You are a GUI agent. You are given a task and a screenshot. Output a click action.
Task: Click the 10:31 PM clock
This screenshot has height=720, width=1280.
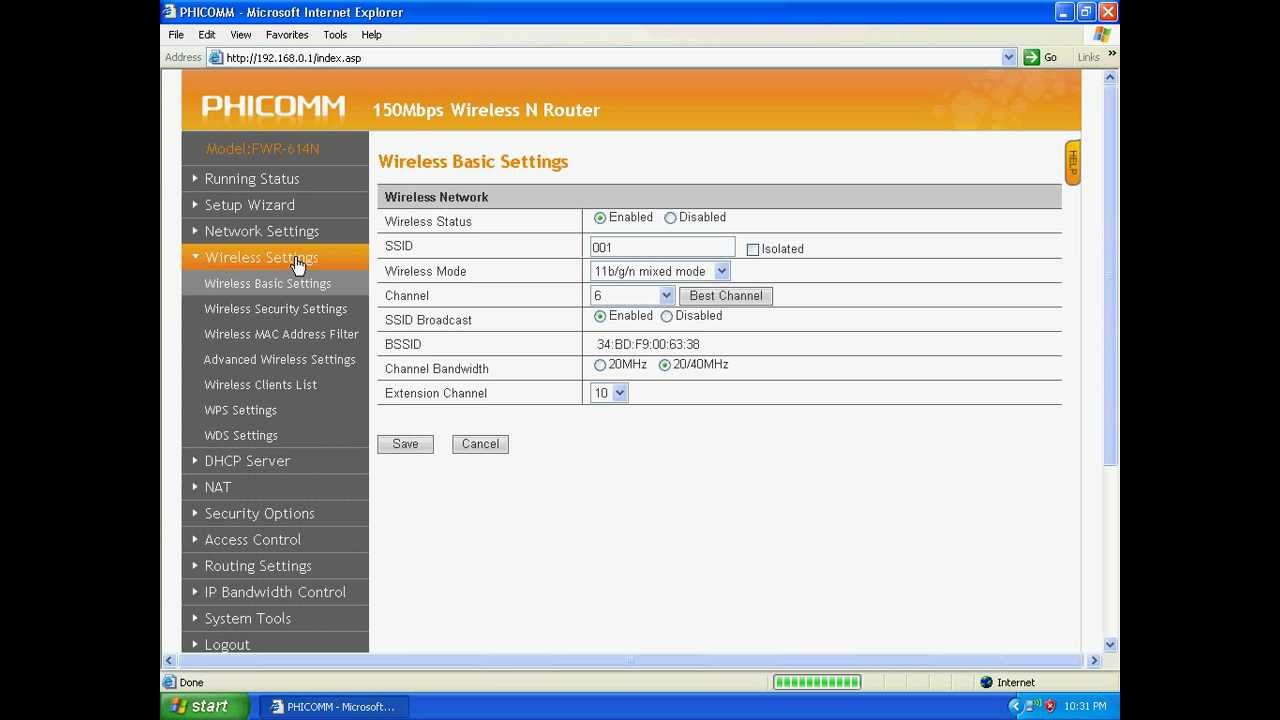click(x=1085, y=706)
